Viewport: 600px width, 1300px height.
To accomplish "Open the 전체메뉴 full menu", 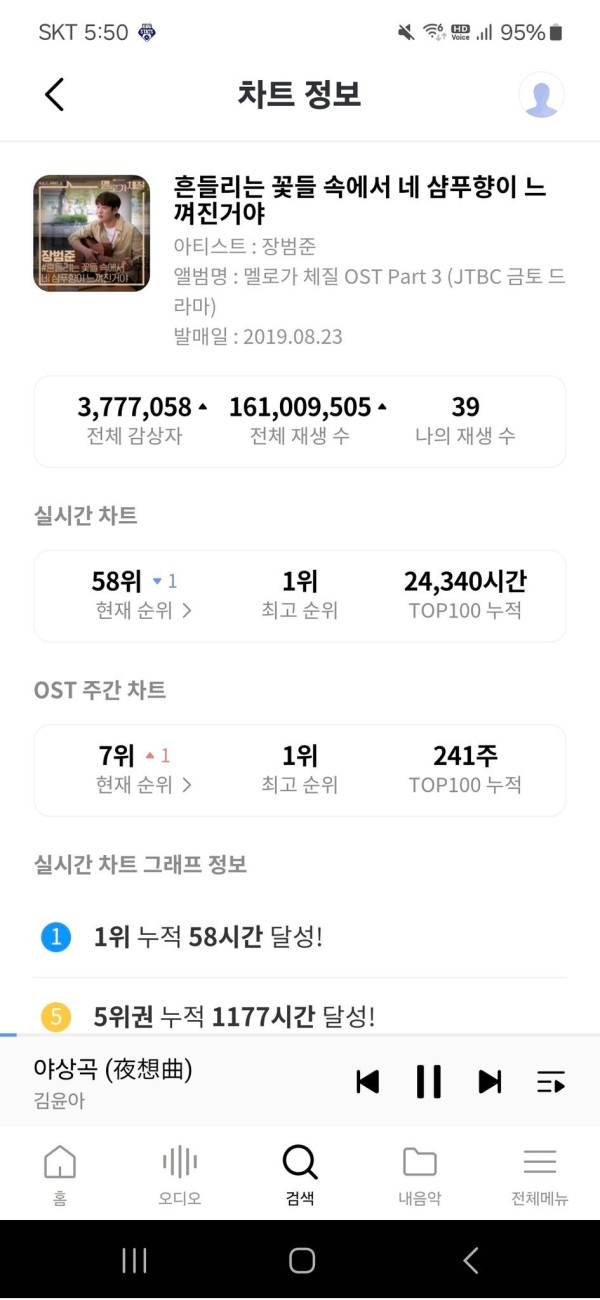I will 540,1175.
